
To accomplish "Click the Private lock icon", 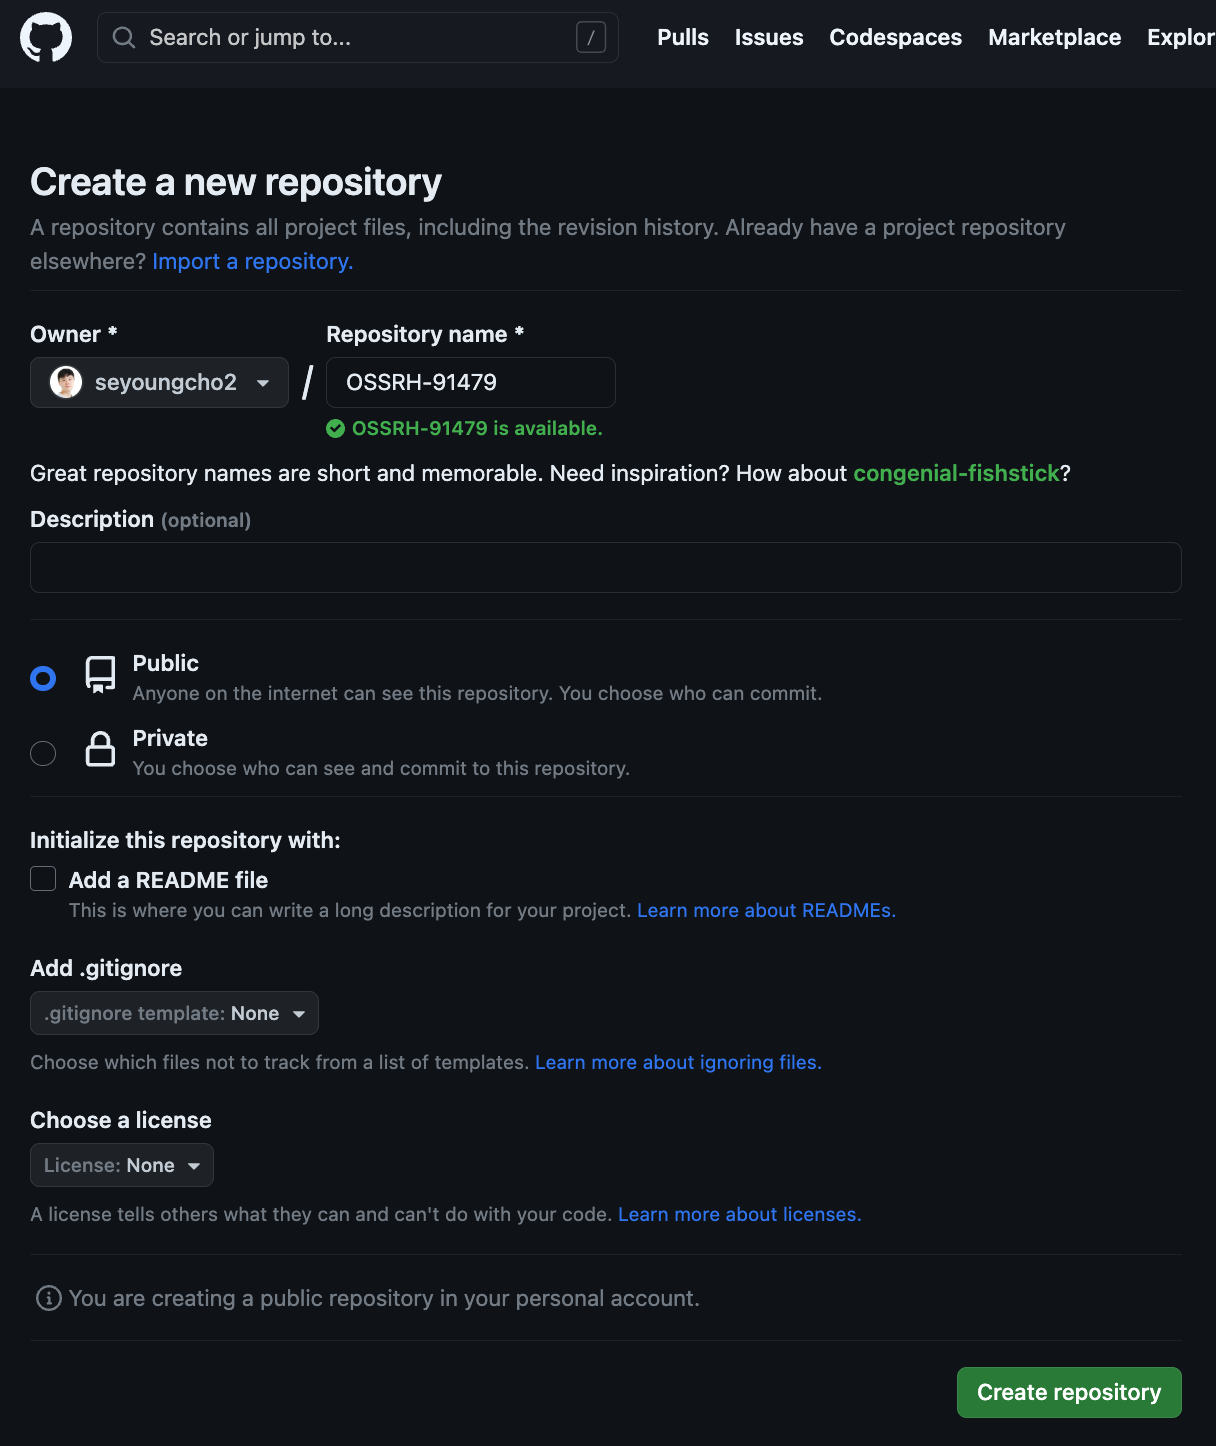I will click(100, 749).
